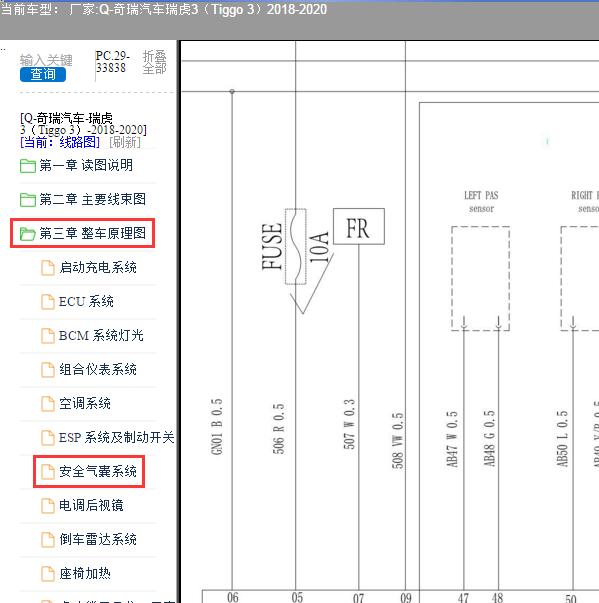Click document icon beside 组合仪表系统

click(x=48, y=370)
